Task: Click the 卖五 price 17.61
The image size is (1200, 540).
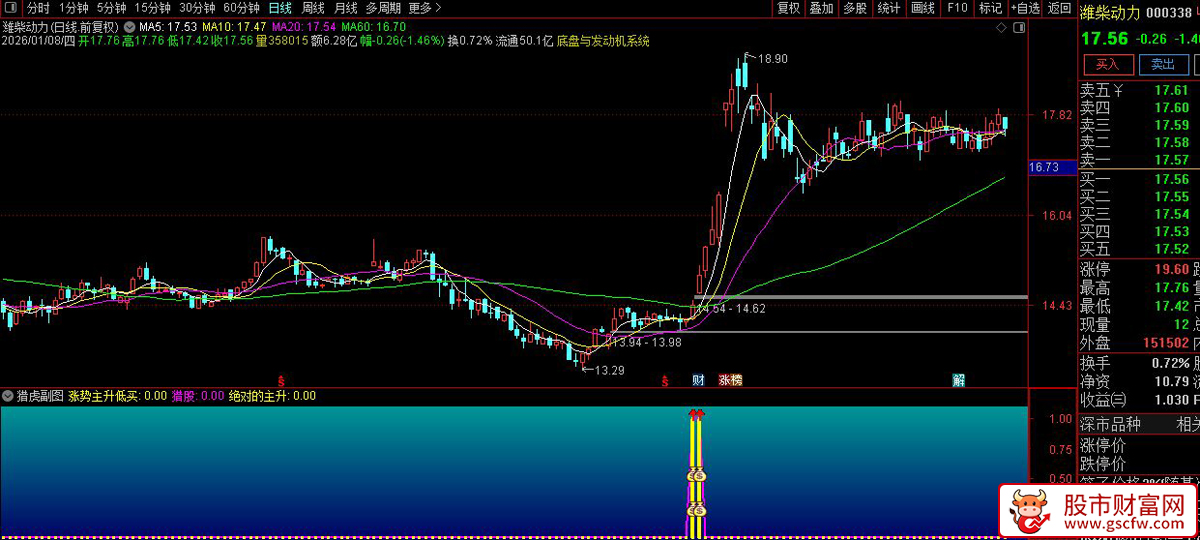Action: [1171, 91]
